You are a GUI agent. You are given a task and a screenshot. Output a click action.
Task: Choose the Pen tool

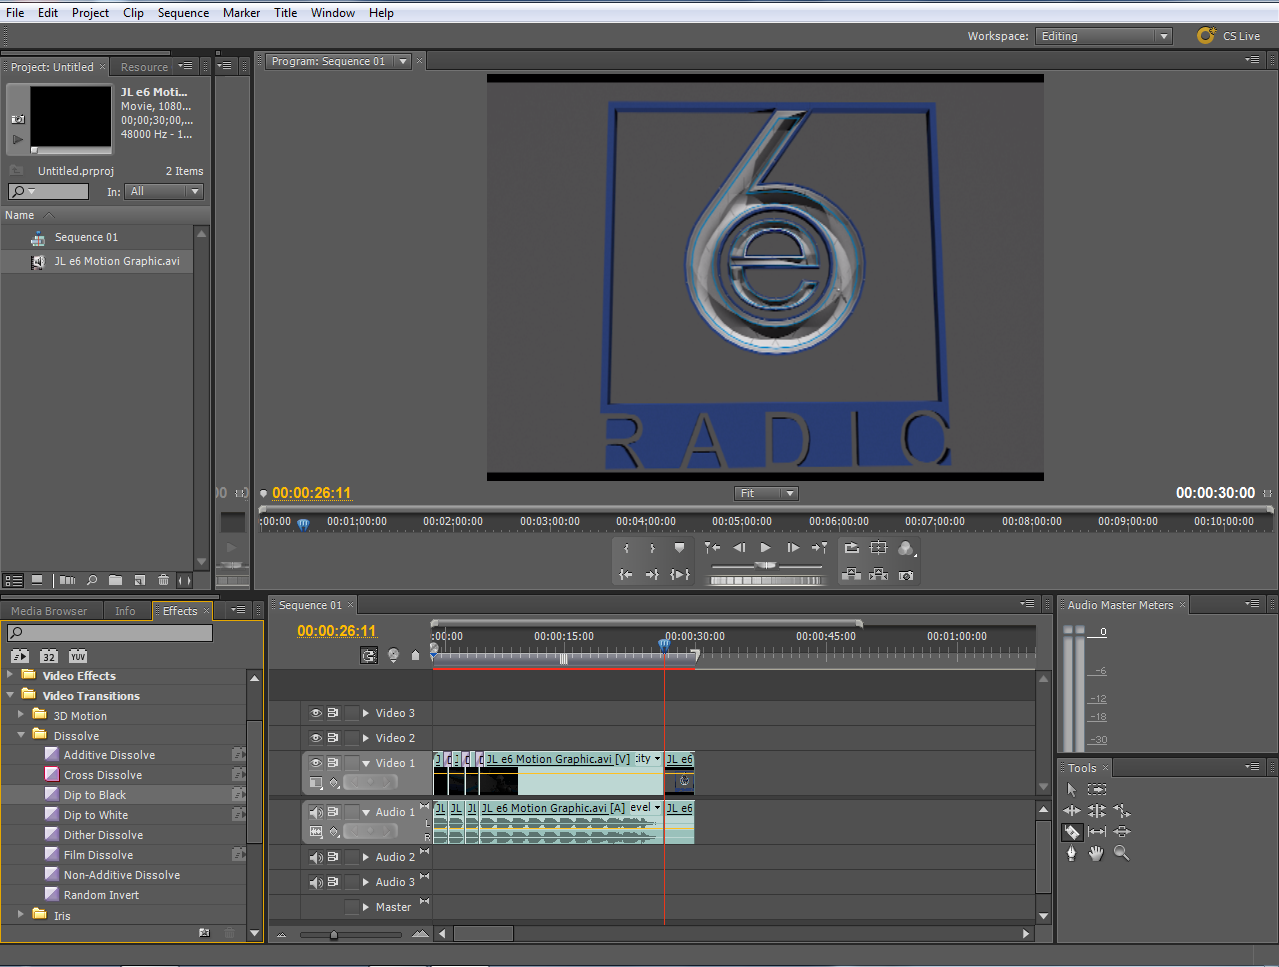point(1071,851)
